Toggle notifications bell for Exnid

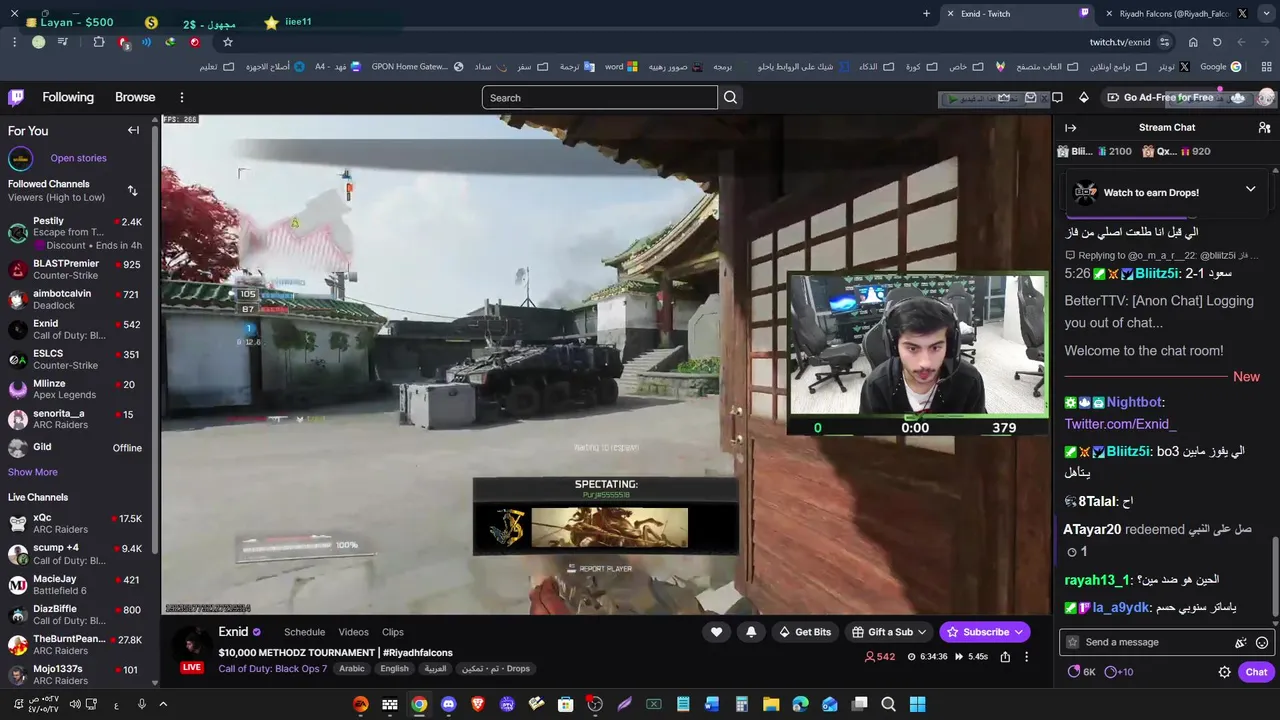pyautogui.click(x=751, y=632)
